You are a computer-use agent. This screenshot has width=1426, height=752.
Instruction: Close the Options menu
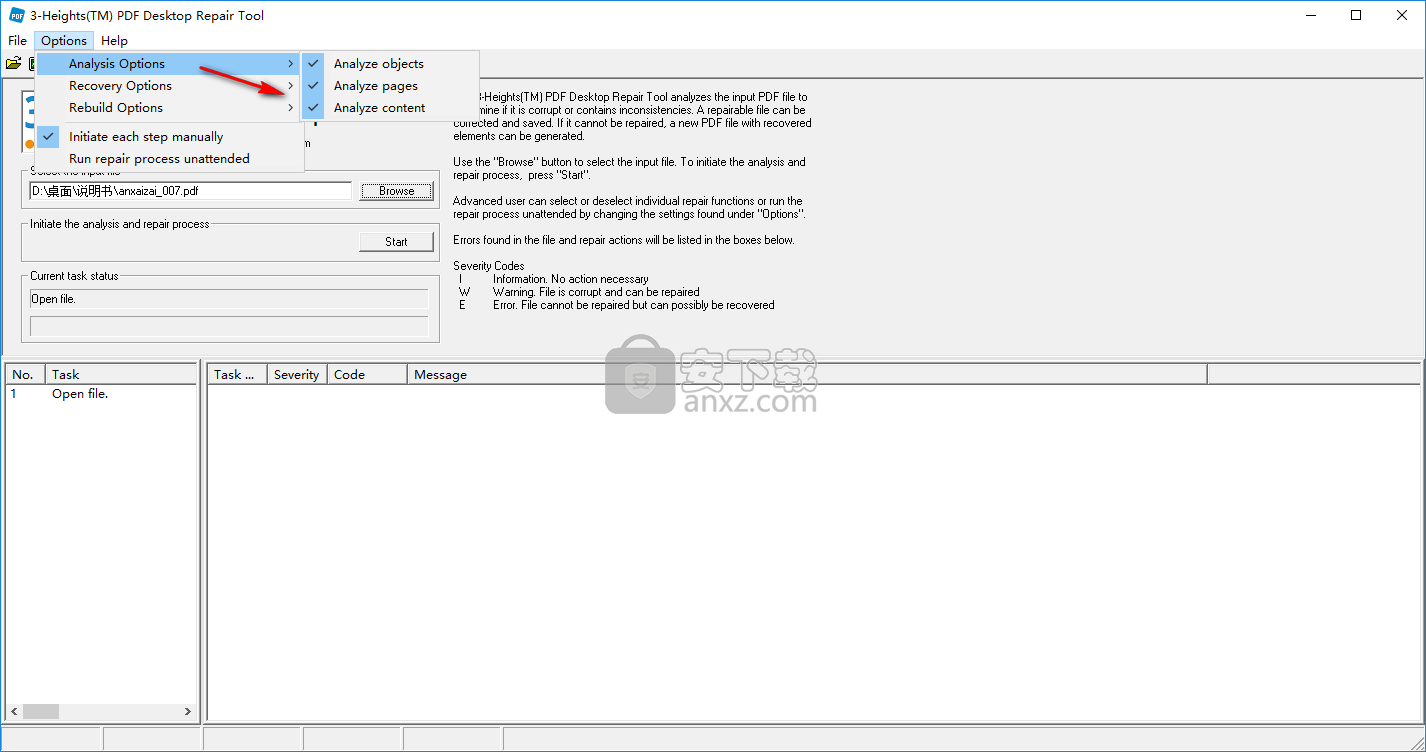(64, 41)
